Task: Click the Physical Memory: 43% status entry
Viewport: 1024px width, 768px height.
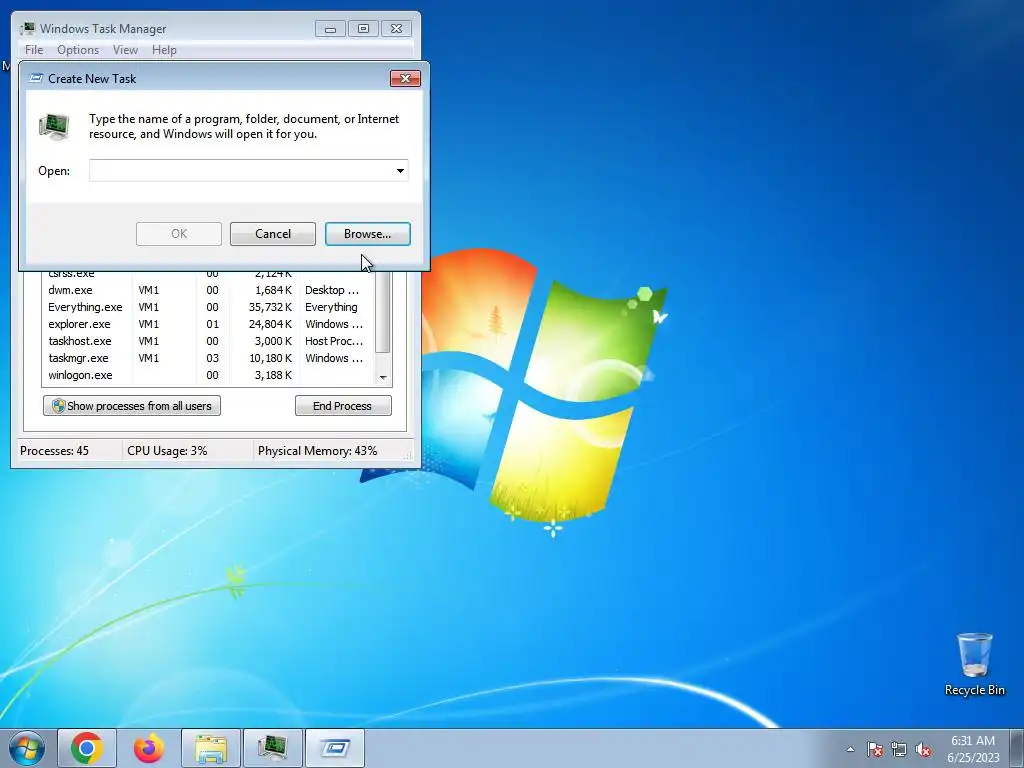Action: click(x=317, y=451)
